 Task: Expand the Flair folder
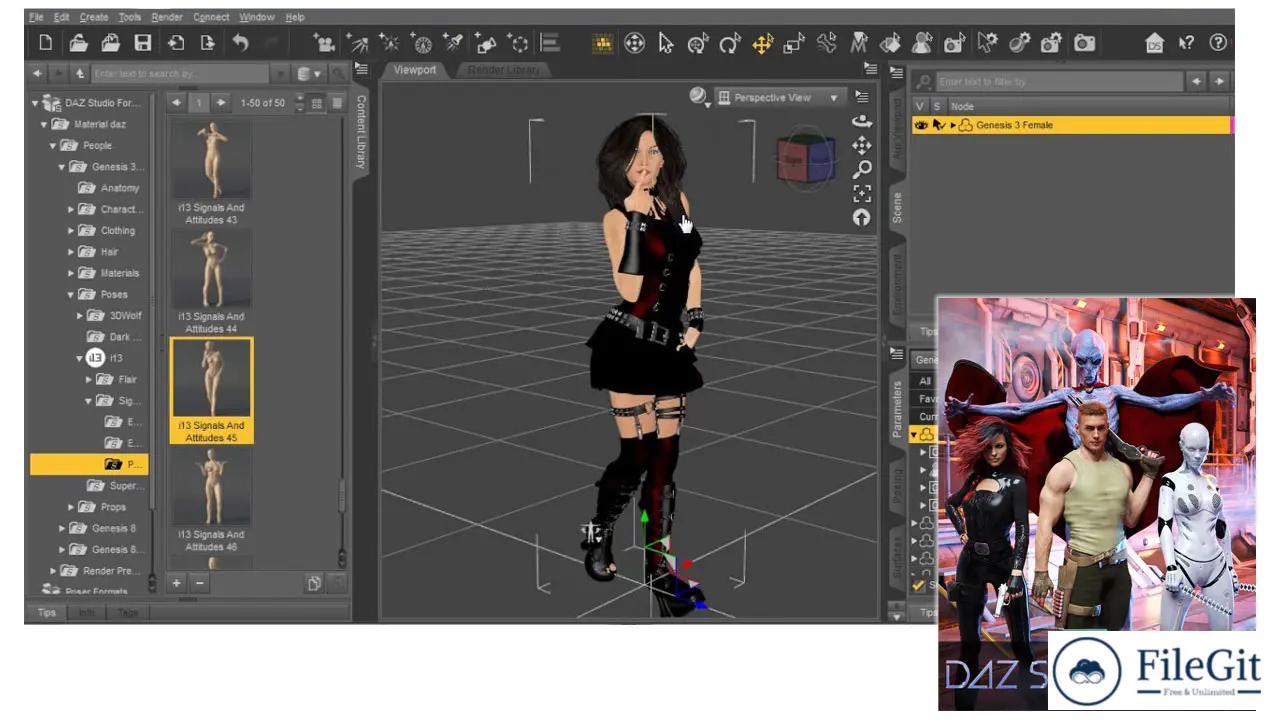pos(89,380)
